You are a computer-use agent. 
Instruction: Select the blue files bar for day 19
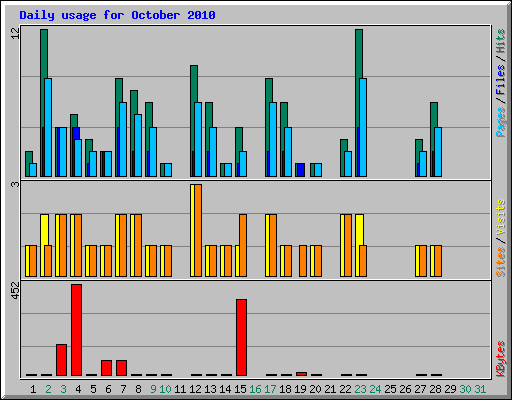[301, 170]
